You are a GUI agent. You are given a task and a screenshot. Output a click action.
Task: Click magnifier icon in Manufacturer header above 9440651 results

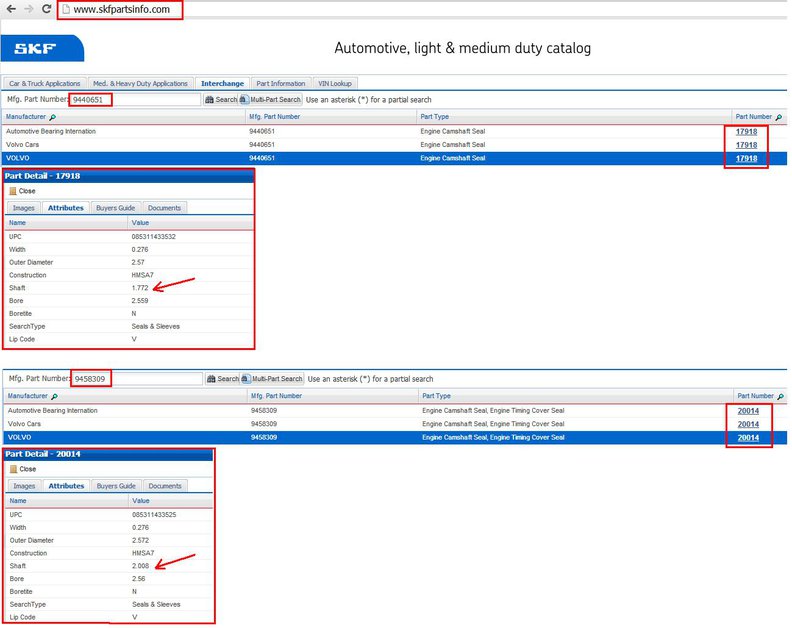click(x=53, y=117)
